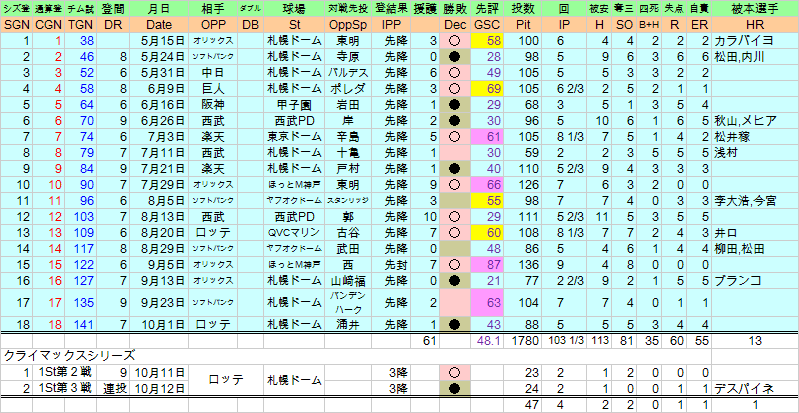Select the '1St第３戦' cell
Image resolution: width=799 pixels, height=413 pixels.
(x=64, y=388)
